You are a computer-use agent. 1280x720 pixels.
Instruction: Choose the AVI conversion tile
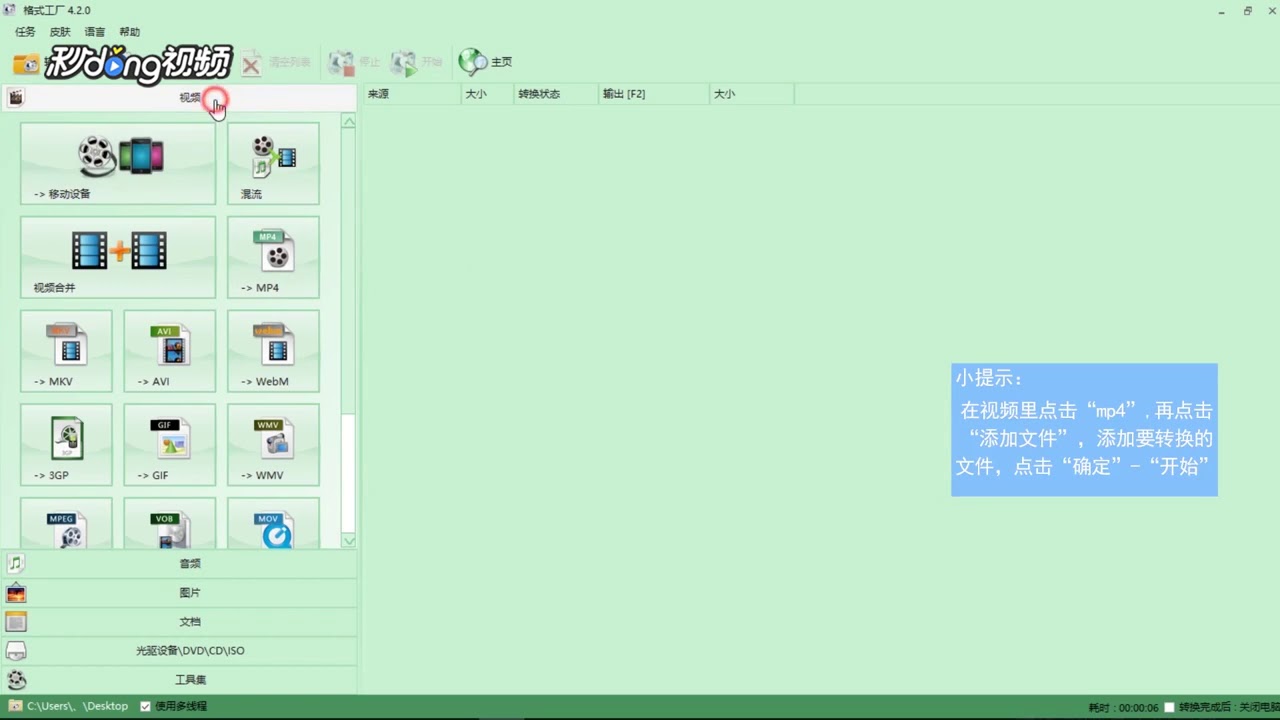point(170,351)
